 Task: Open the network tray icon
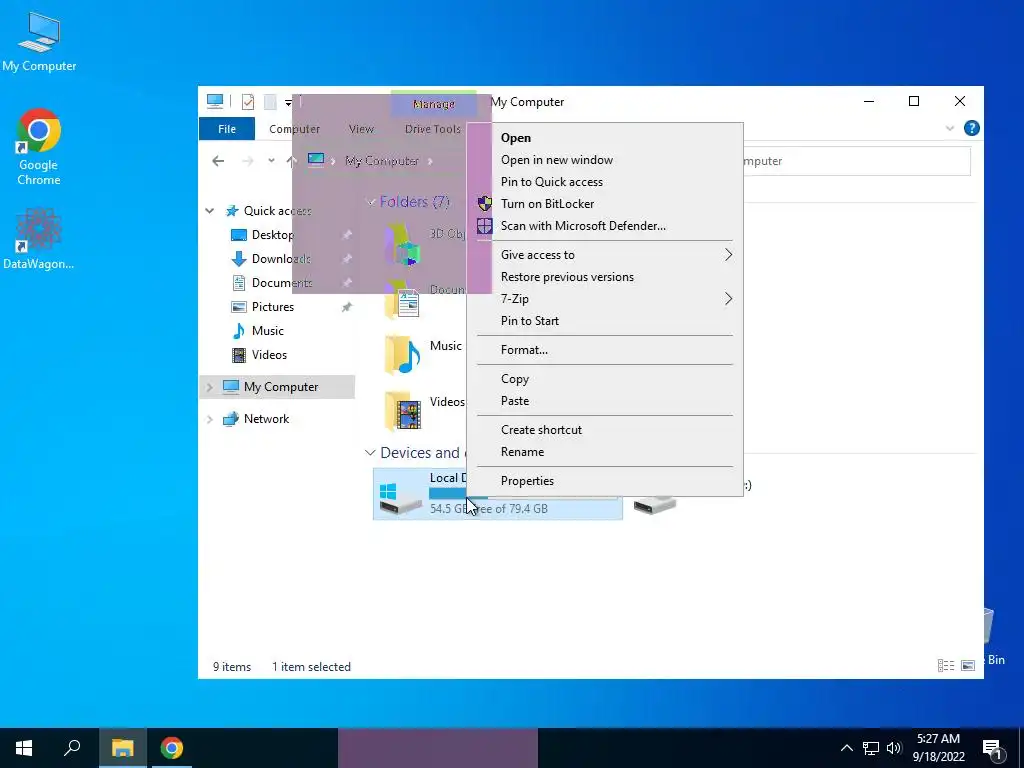[871, 748]
